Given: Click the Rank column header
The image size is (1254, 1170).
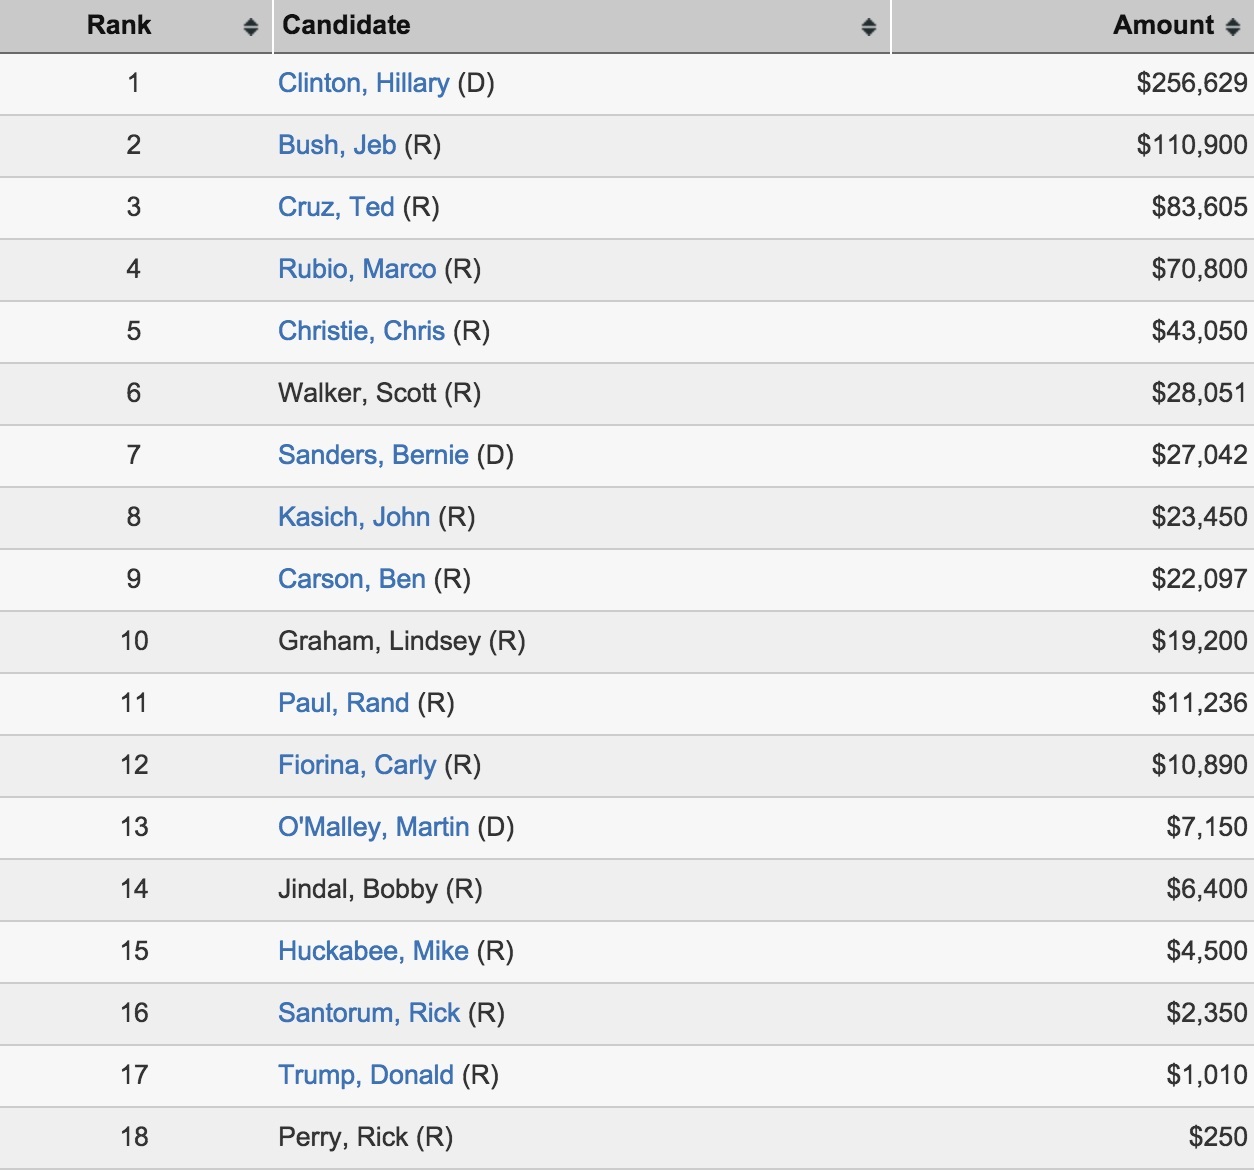Looking at the screenshot, I should pyautogui.click(x=135, y=26).
